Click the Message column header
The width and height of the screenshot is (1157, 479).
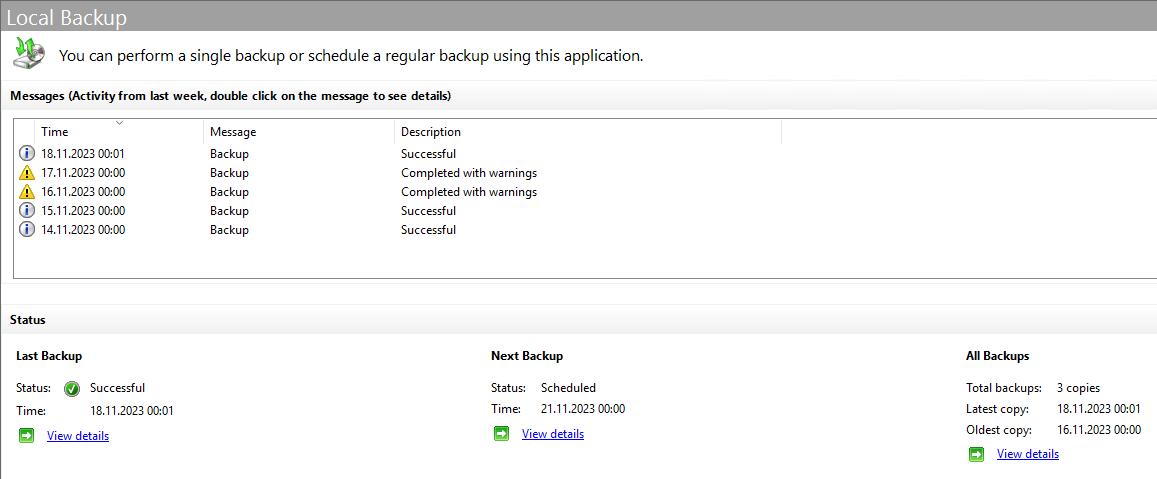[233, 132]
